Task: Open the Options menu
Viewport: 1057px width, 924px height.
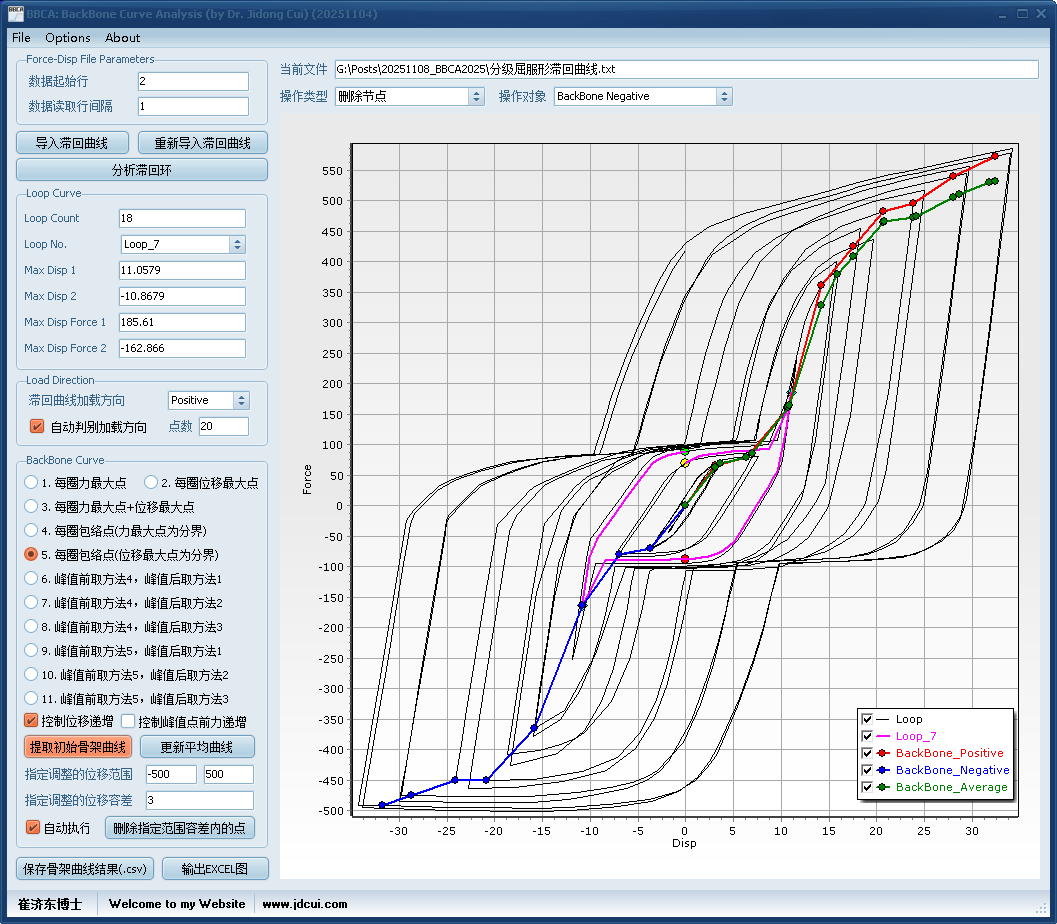Action: [x=67, y=38]
